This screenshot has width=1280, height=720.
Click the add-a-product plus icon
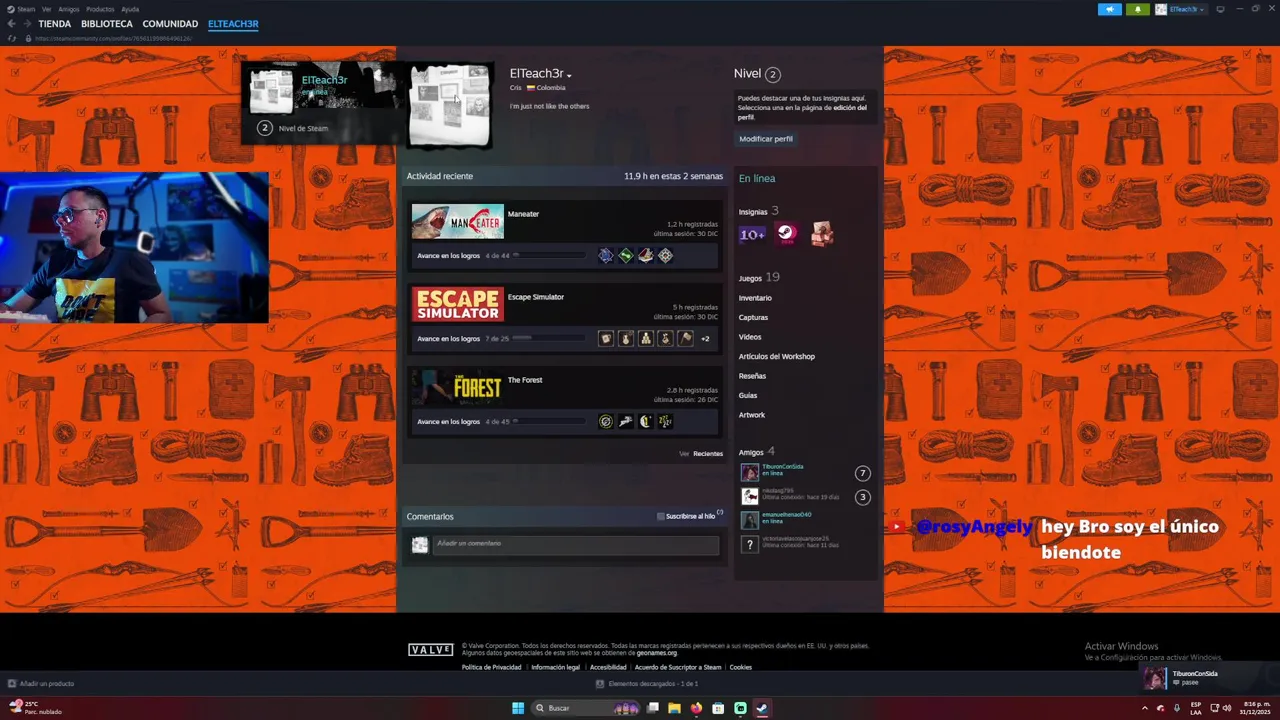point(12,684)
